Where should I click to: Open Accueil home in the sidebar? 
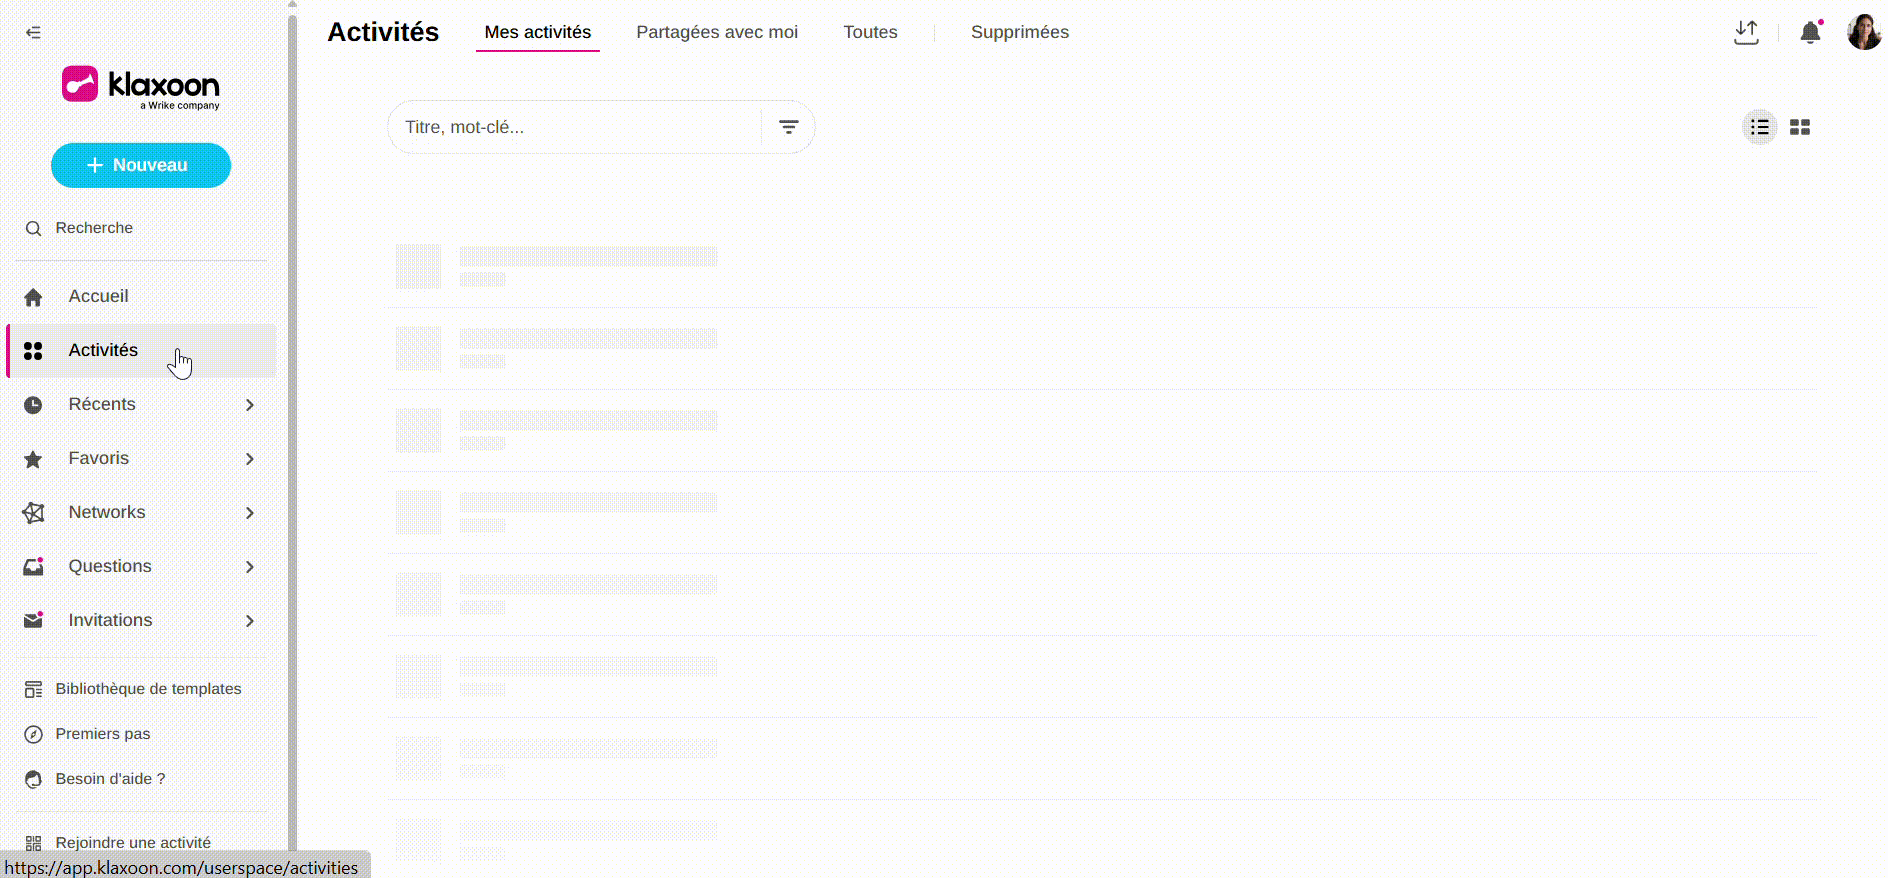tap(98, 296)
